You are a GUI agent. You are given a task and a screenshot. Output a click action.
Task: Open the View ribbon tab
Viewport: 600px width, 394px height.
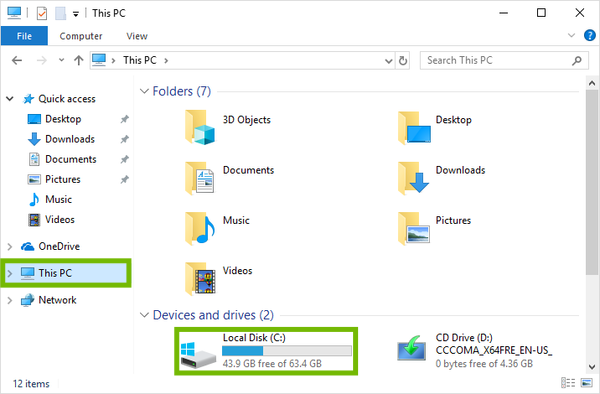137,36
